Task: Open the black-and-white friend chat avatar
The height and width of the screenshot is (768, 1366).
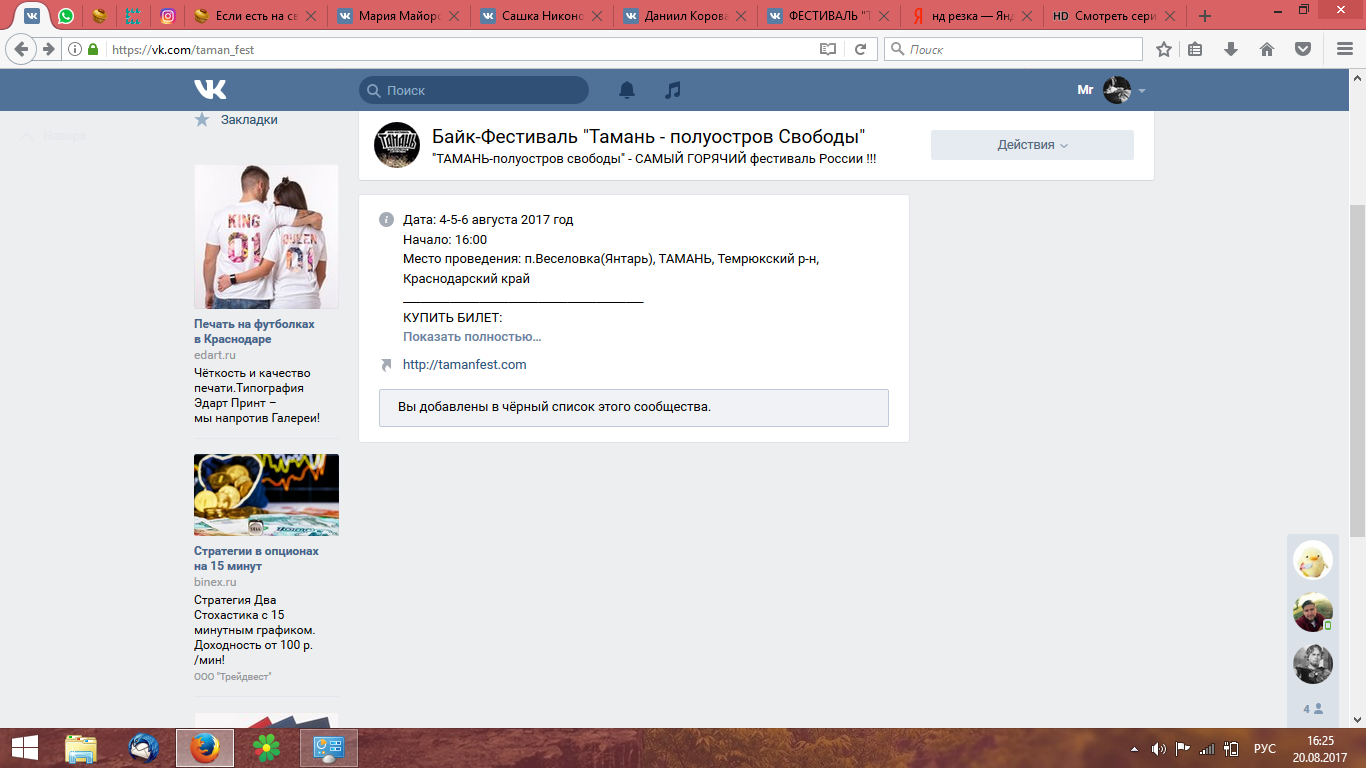Action: click(x=1313, y=664)
